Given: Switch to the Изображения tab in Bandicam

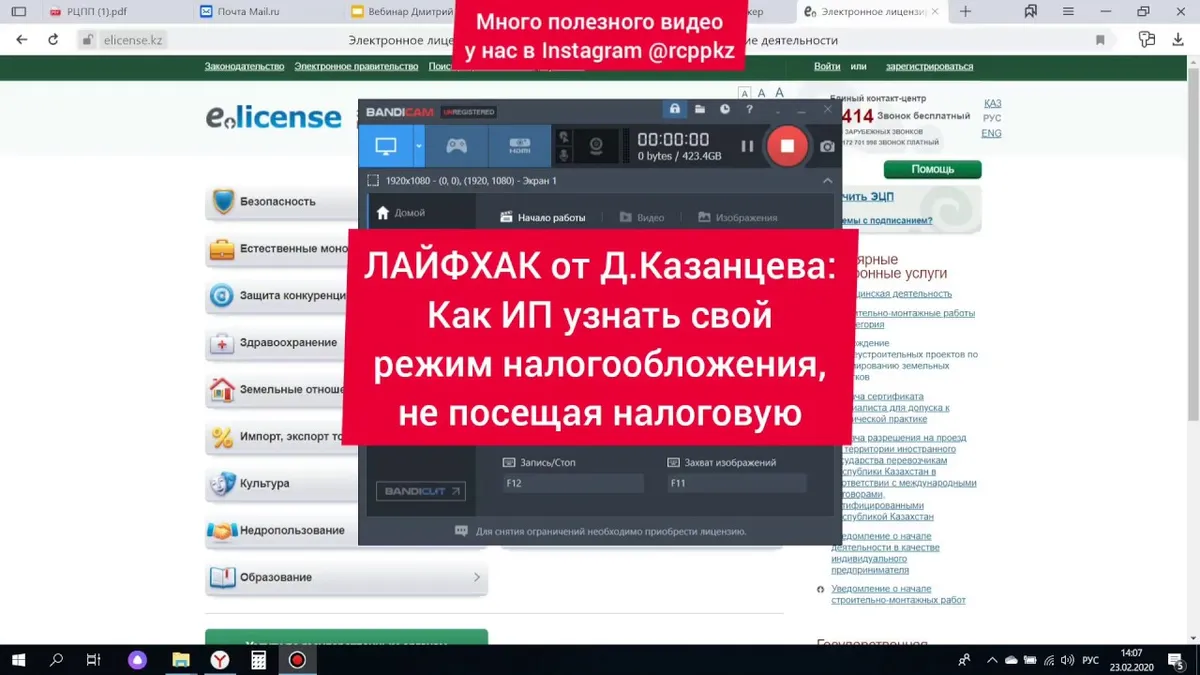Looking at the screenshot, I should (738, 217).
